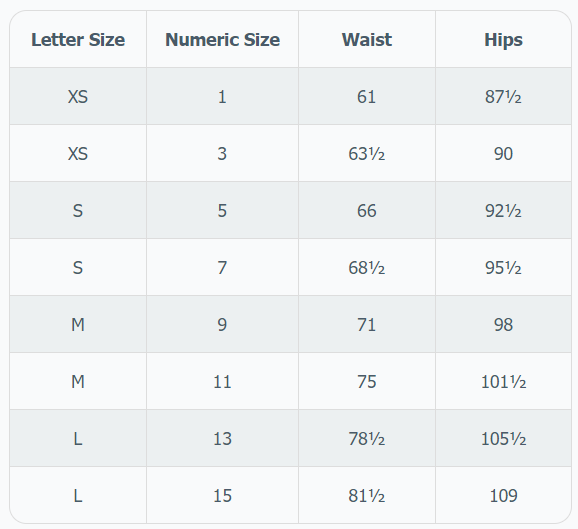
Task: Click hips value 92½
Action: 503,210
